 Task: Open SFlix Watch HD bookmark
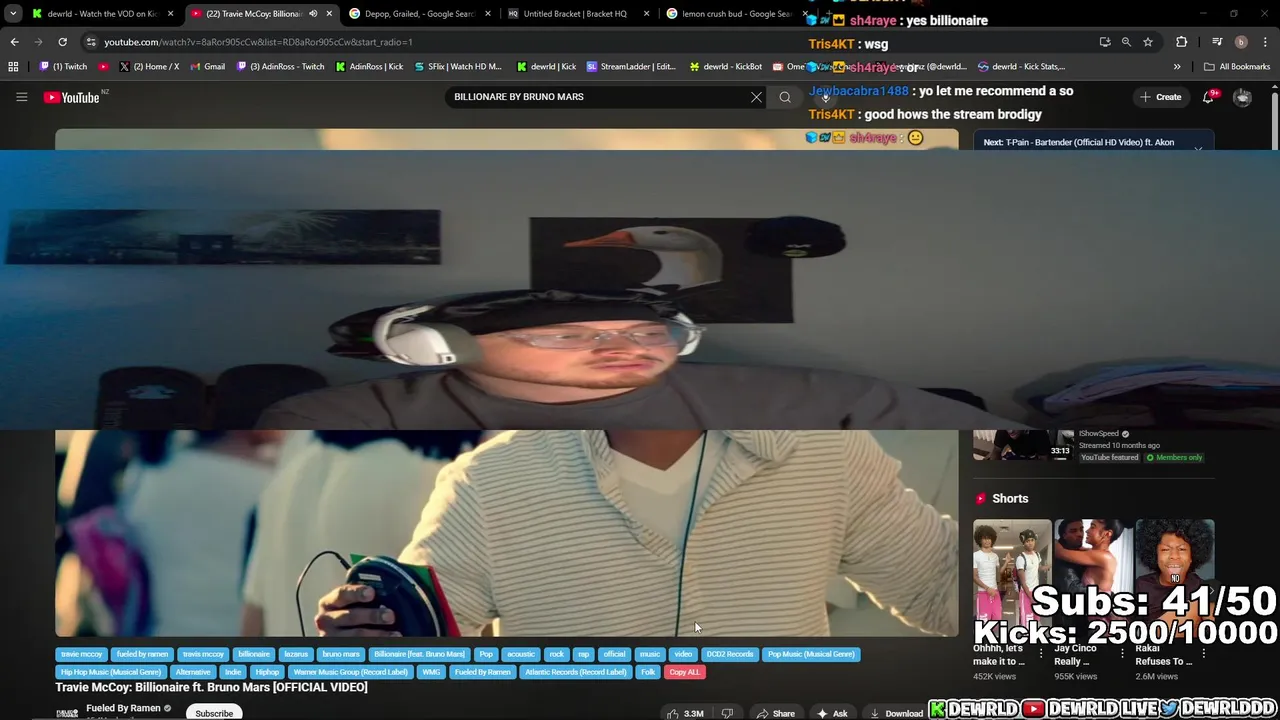click(457, 67)
